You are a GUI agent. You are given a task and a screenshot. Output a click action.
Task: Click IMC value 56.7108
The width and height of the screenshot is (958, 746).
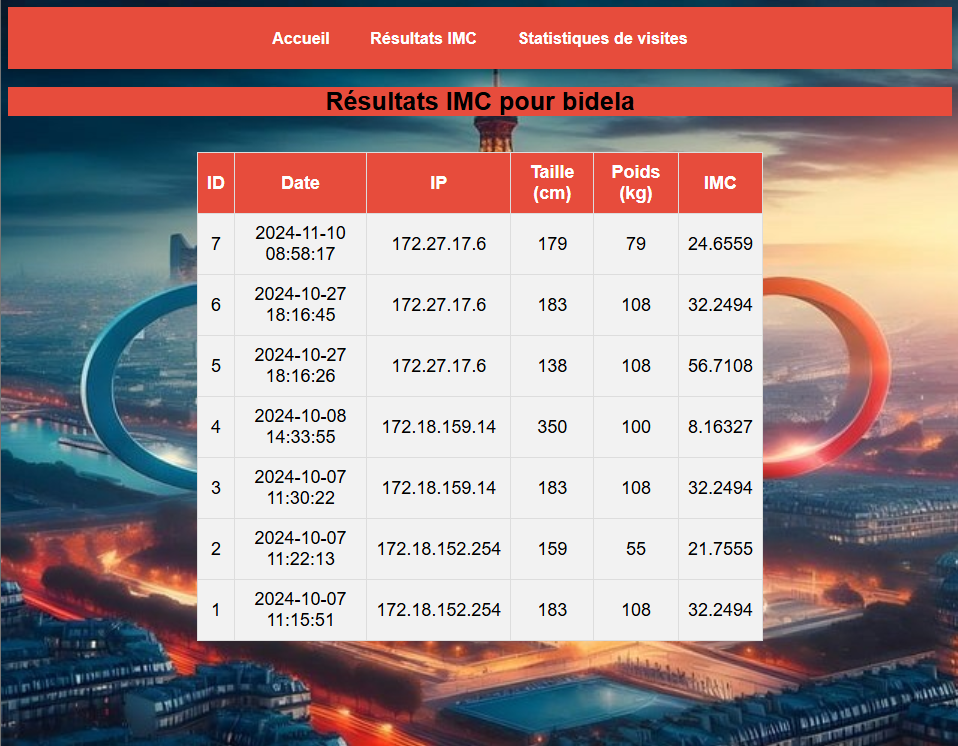tap(720, 366)
